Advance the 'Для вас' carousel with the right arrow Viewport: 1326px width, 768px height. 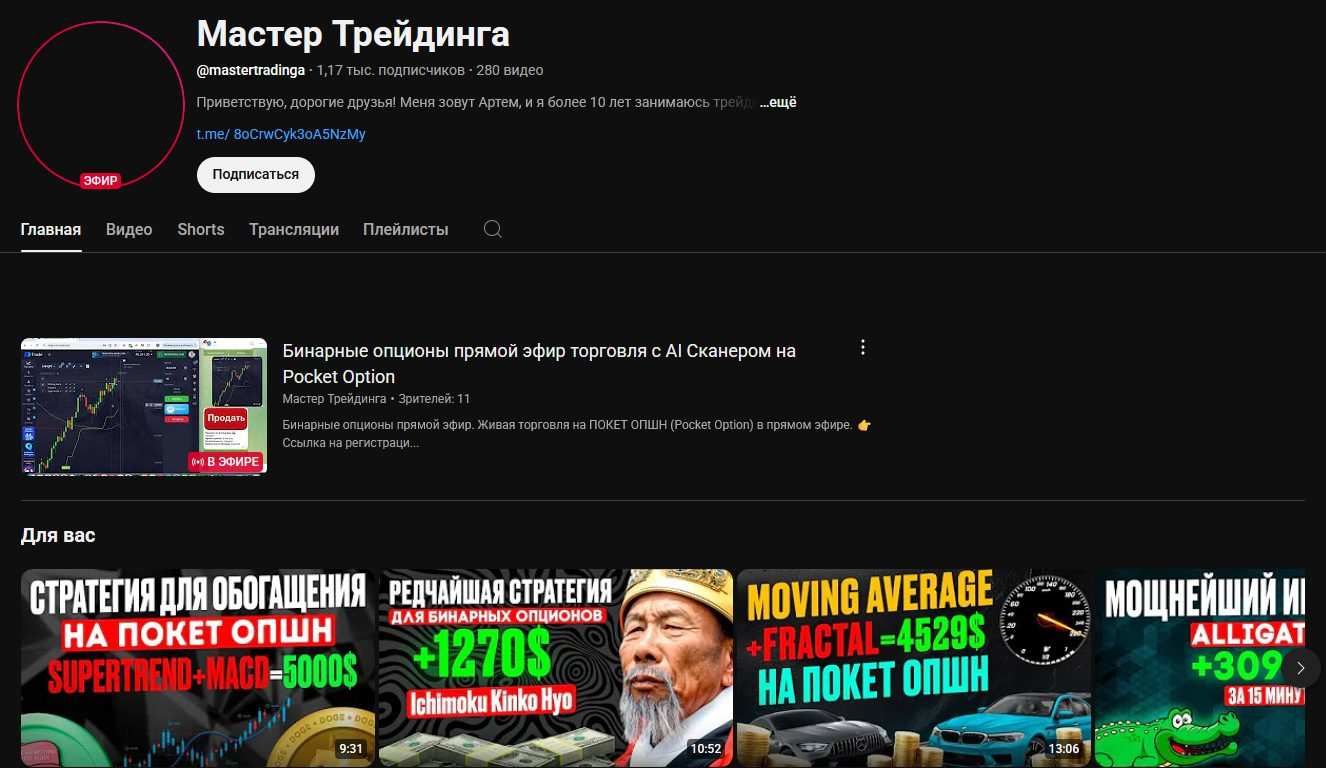tap(1300, 668)
